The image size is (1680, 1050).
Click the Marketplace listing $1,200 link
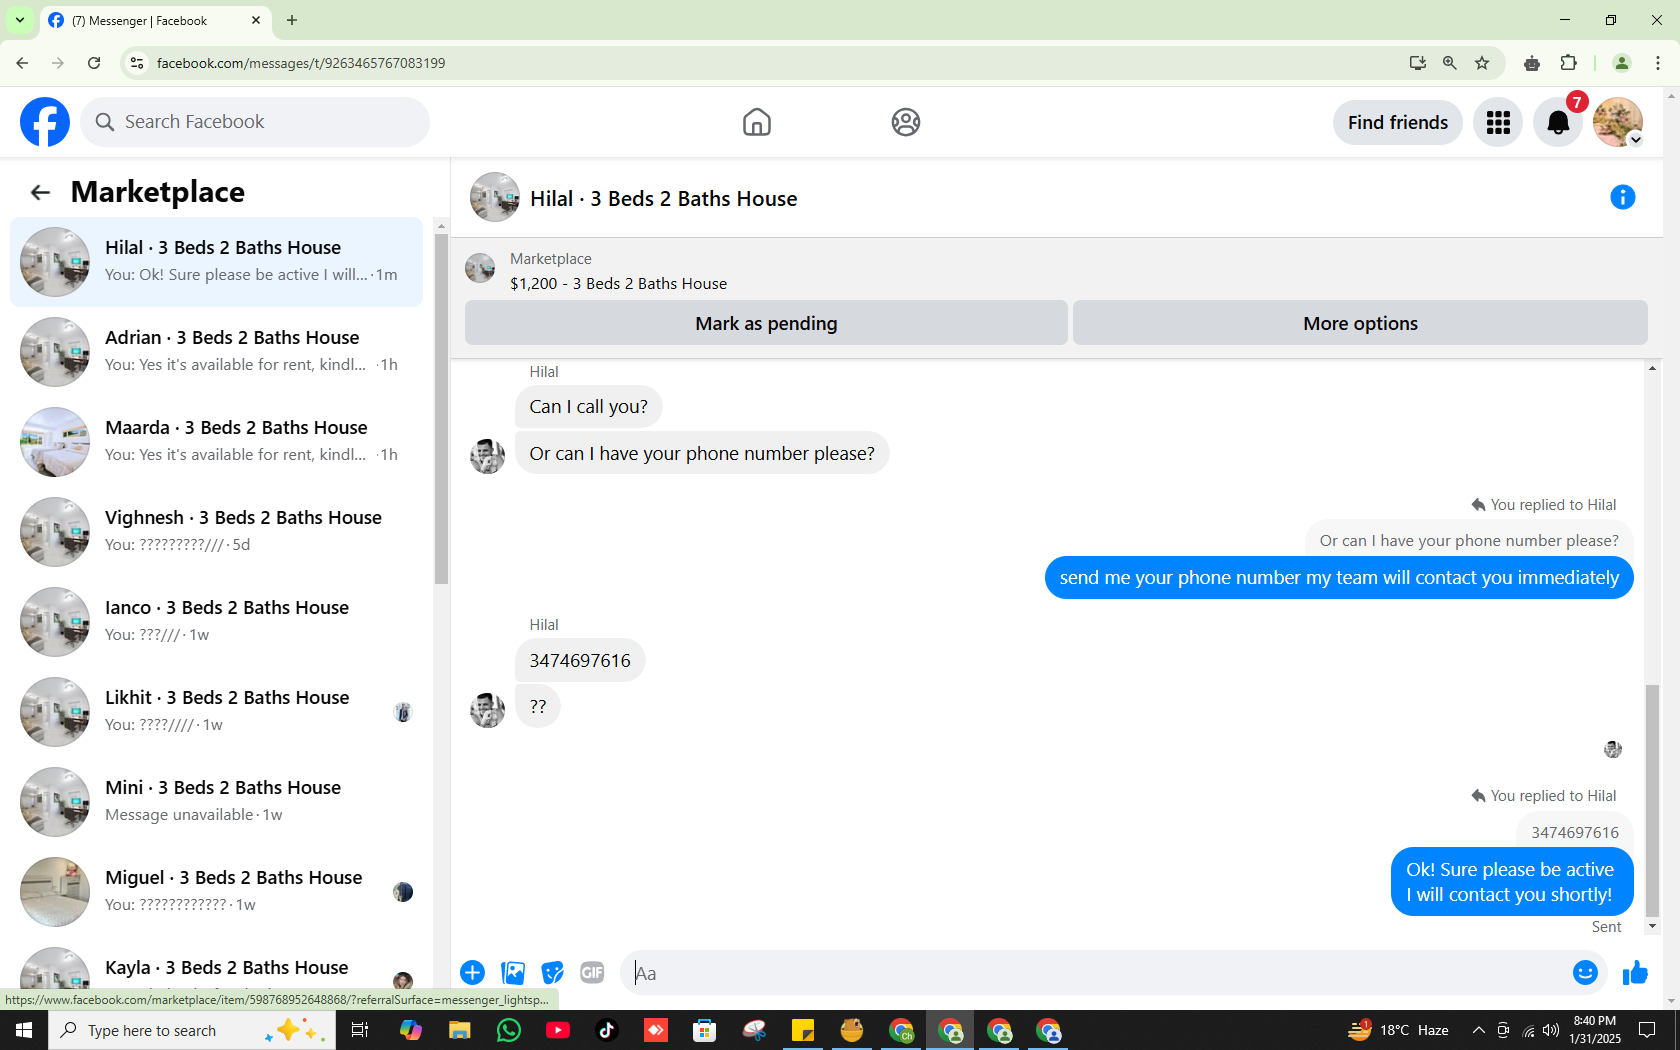coord(618,283)
